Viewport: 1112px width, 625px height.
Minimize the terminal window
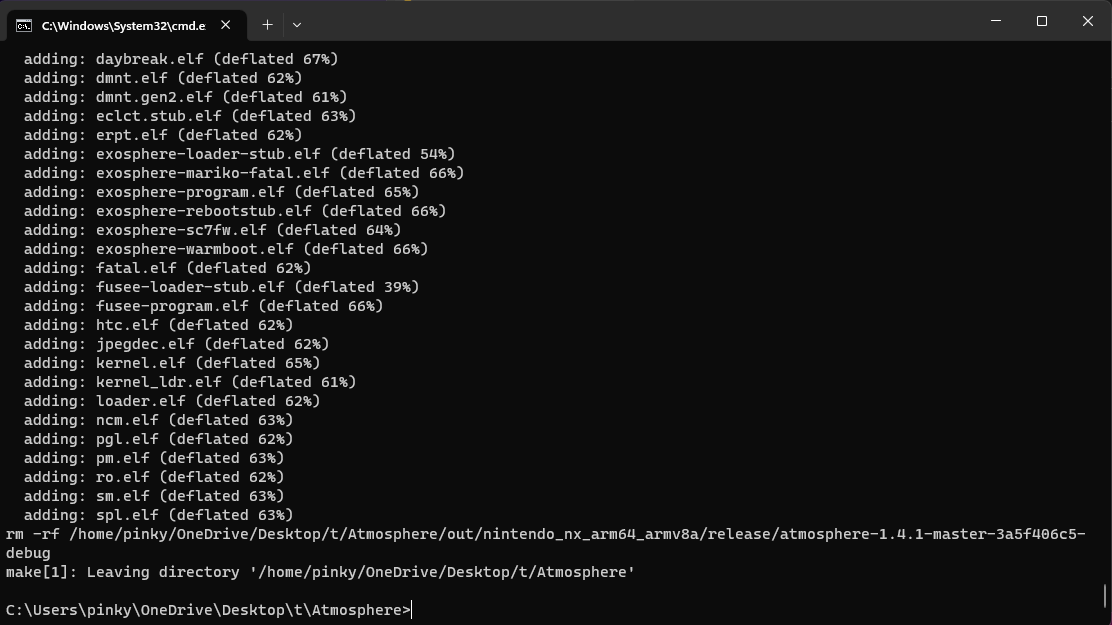pos(996,21)
